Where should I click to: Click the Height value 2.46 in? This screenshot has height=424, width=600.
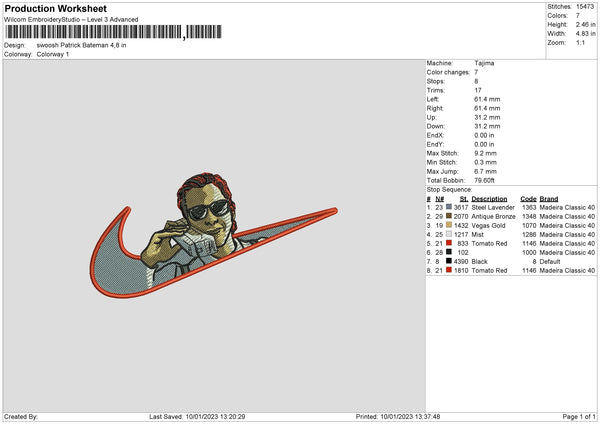click(x=585, y=24)
